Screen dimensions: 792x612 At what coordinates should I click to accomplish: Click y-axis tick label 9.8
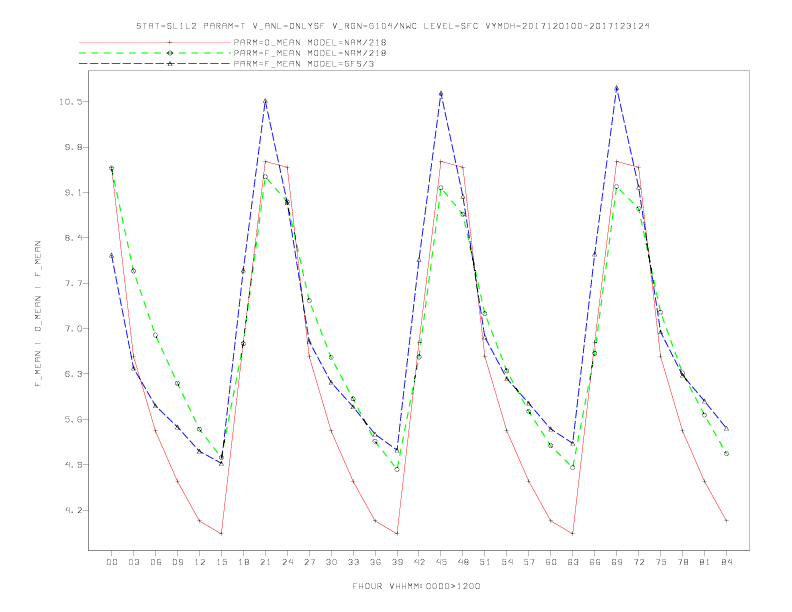[x=73, y=147]
